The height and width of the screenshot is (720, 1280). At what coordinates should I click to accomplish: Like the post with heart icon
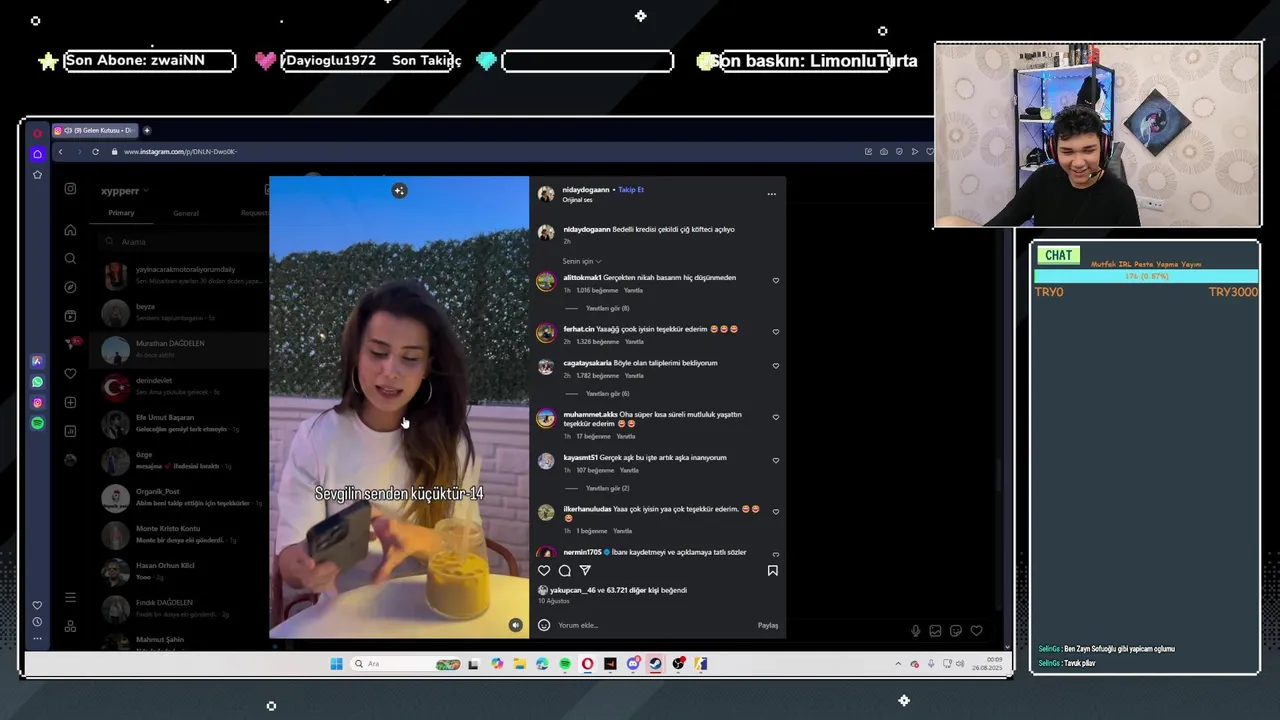point(544,570)
